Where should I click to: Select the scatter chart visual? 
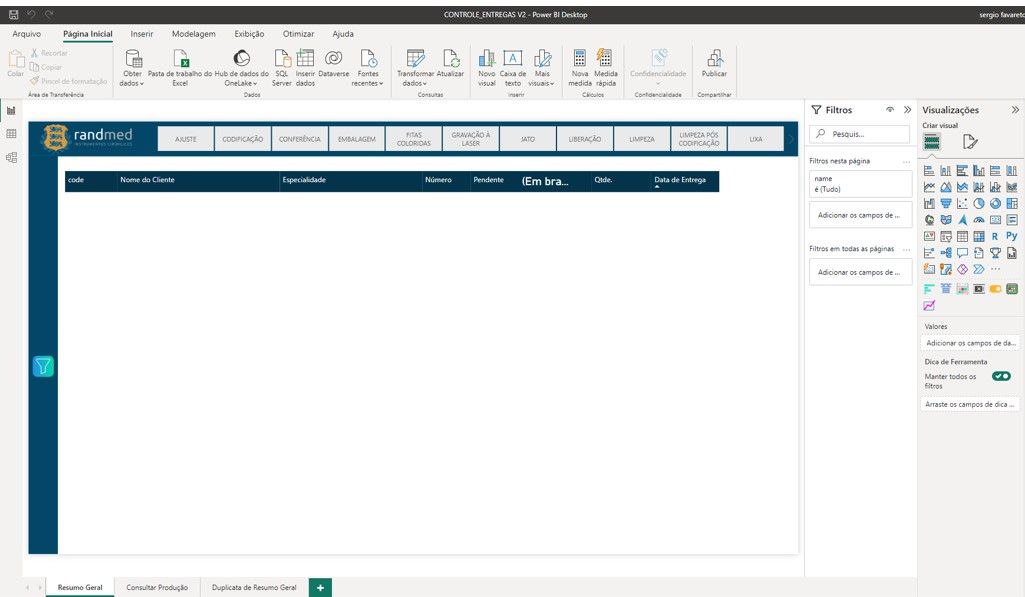pos(962,203)
